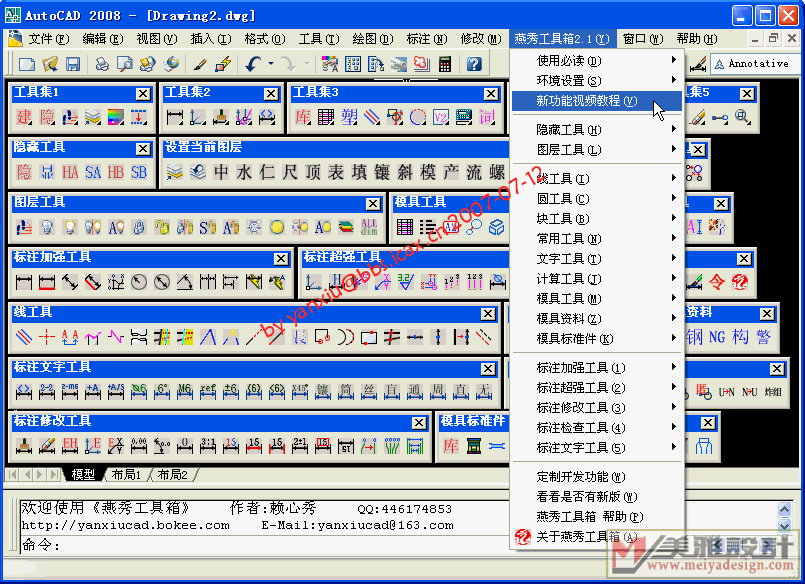Click the color palette properties icon in toolbar
The height and width of the screenshot is (584, 805).
pos(329,64)
